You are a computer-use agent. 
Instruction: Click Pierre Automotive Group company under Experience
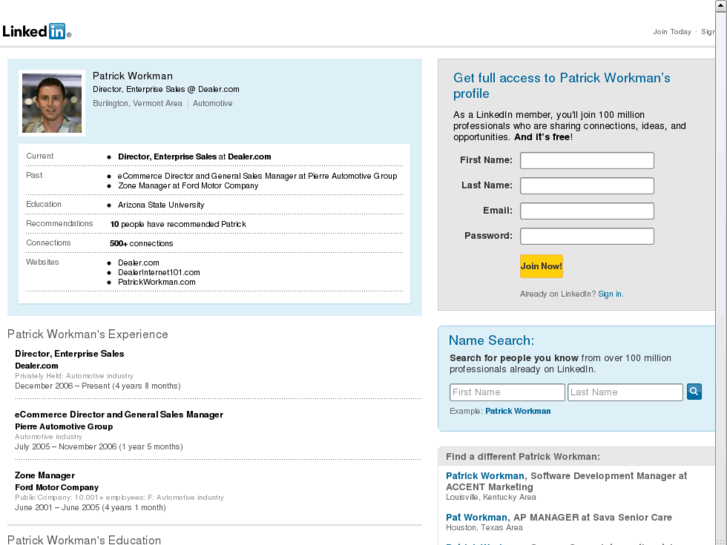coord(64,427)
